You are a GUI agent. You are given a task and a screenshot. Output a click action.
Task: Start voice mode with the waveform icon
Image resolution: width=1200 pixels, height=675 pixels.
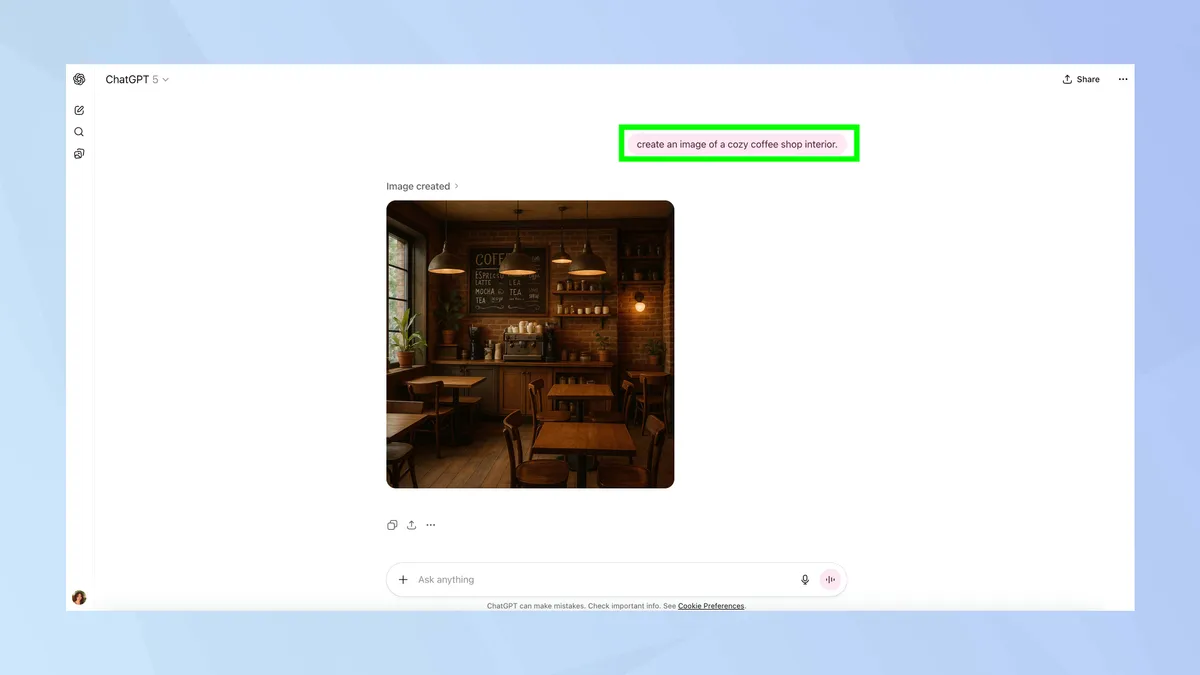tap(830, 579)
